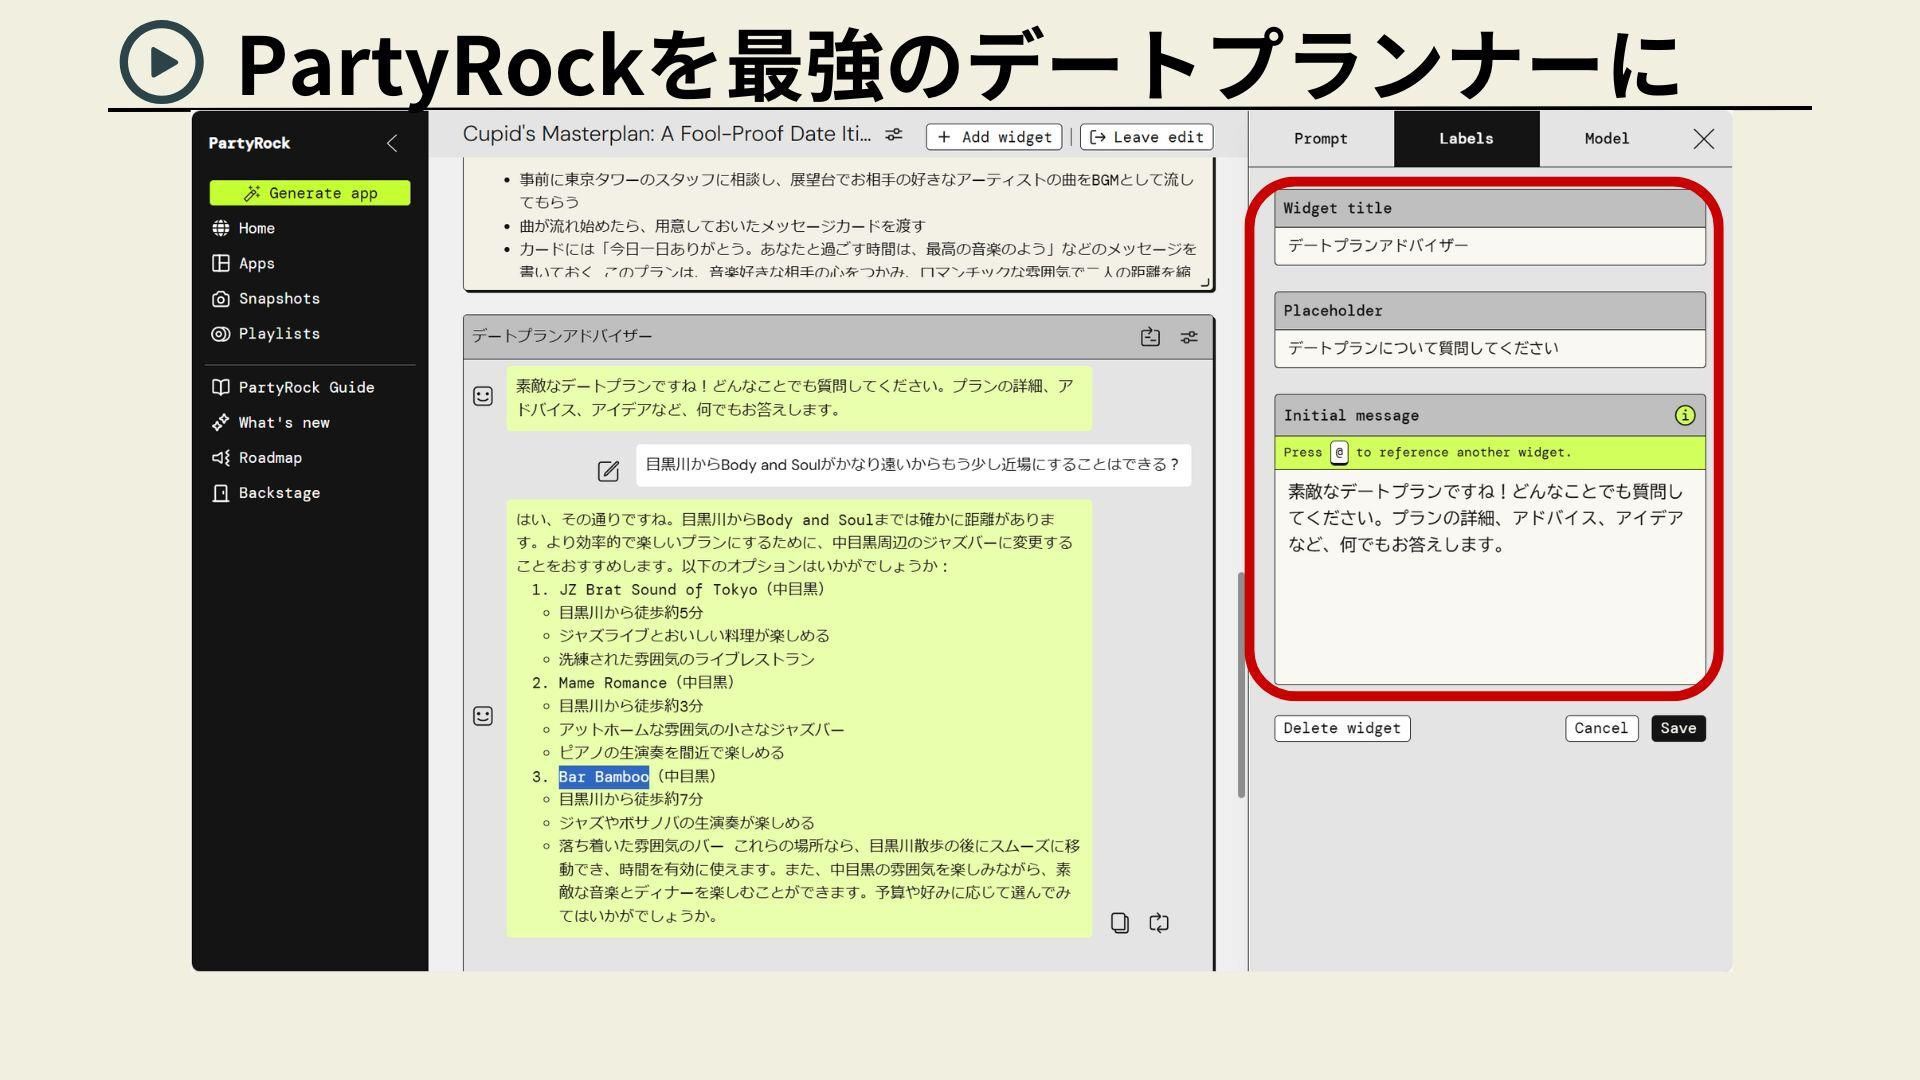This screenshot has height=1080, width=1920.
Task: Open app settings sliders next to app title
Action: tap(894, 135)
